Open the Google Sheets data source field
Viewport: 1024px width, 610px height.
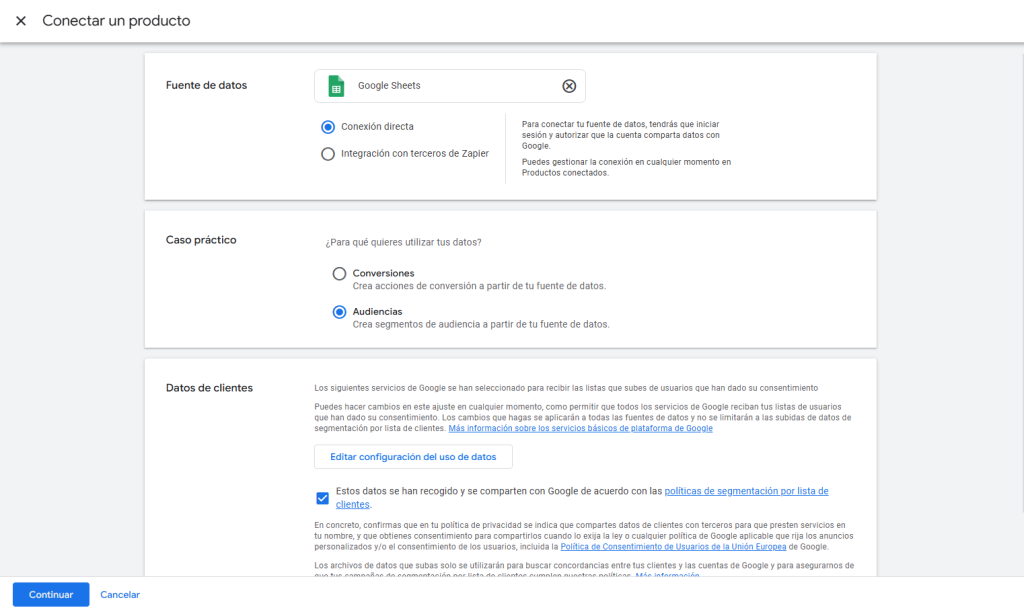click(450, 86)
